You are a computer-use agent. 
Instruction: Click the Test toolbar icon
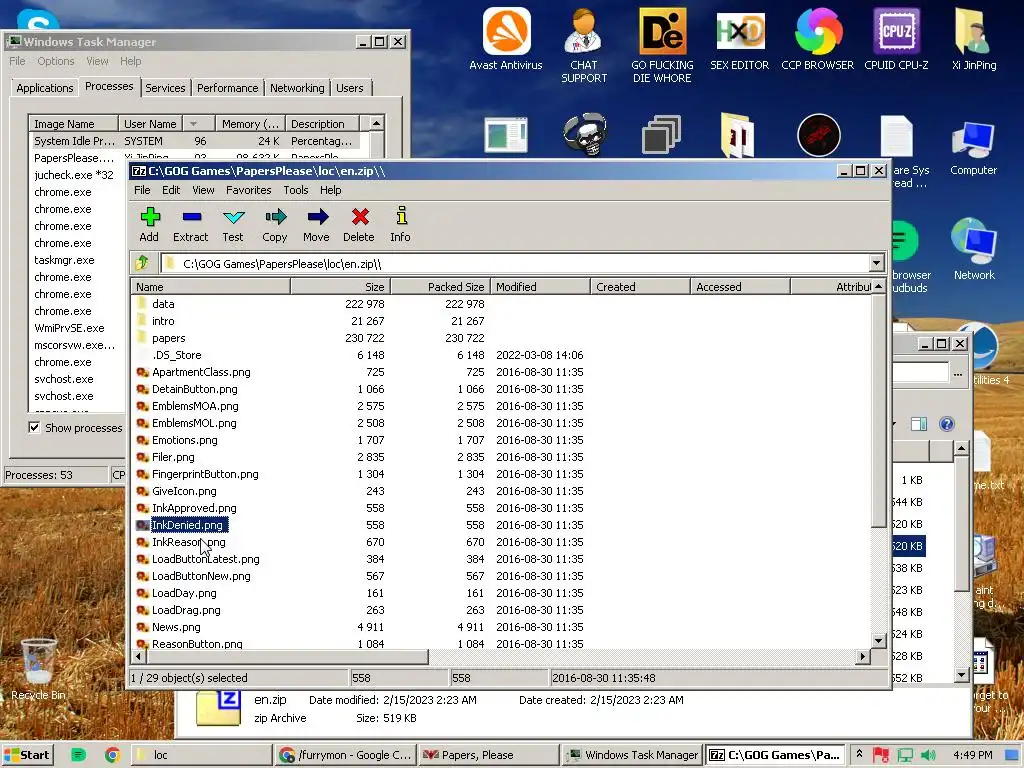pos(232,224)
